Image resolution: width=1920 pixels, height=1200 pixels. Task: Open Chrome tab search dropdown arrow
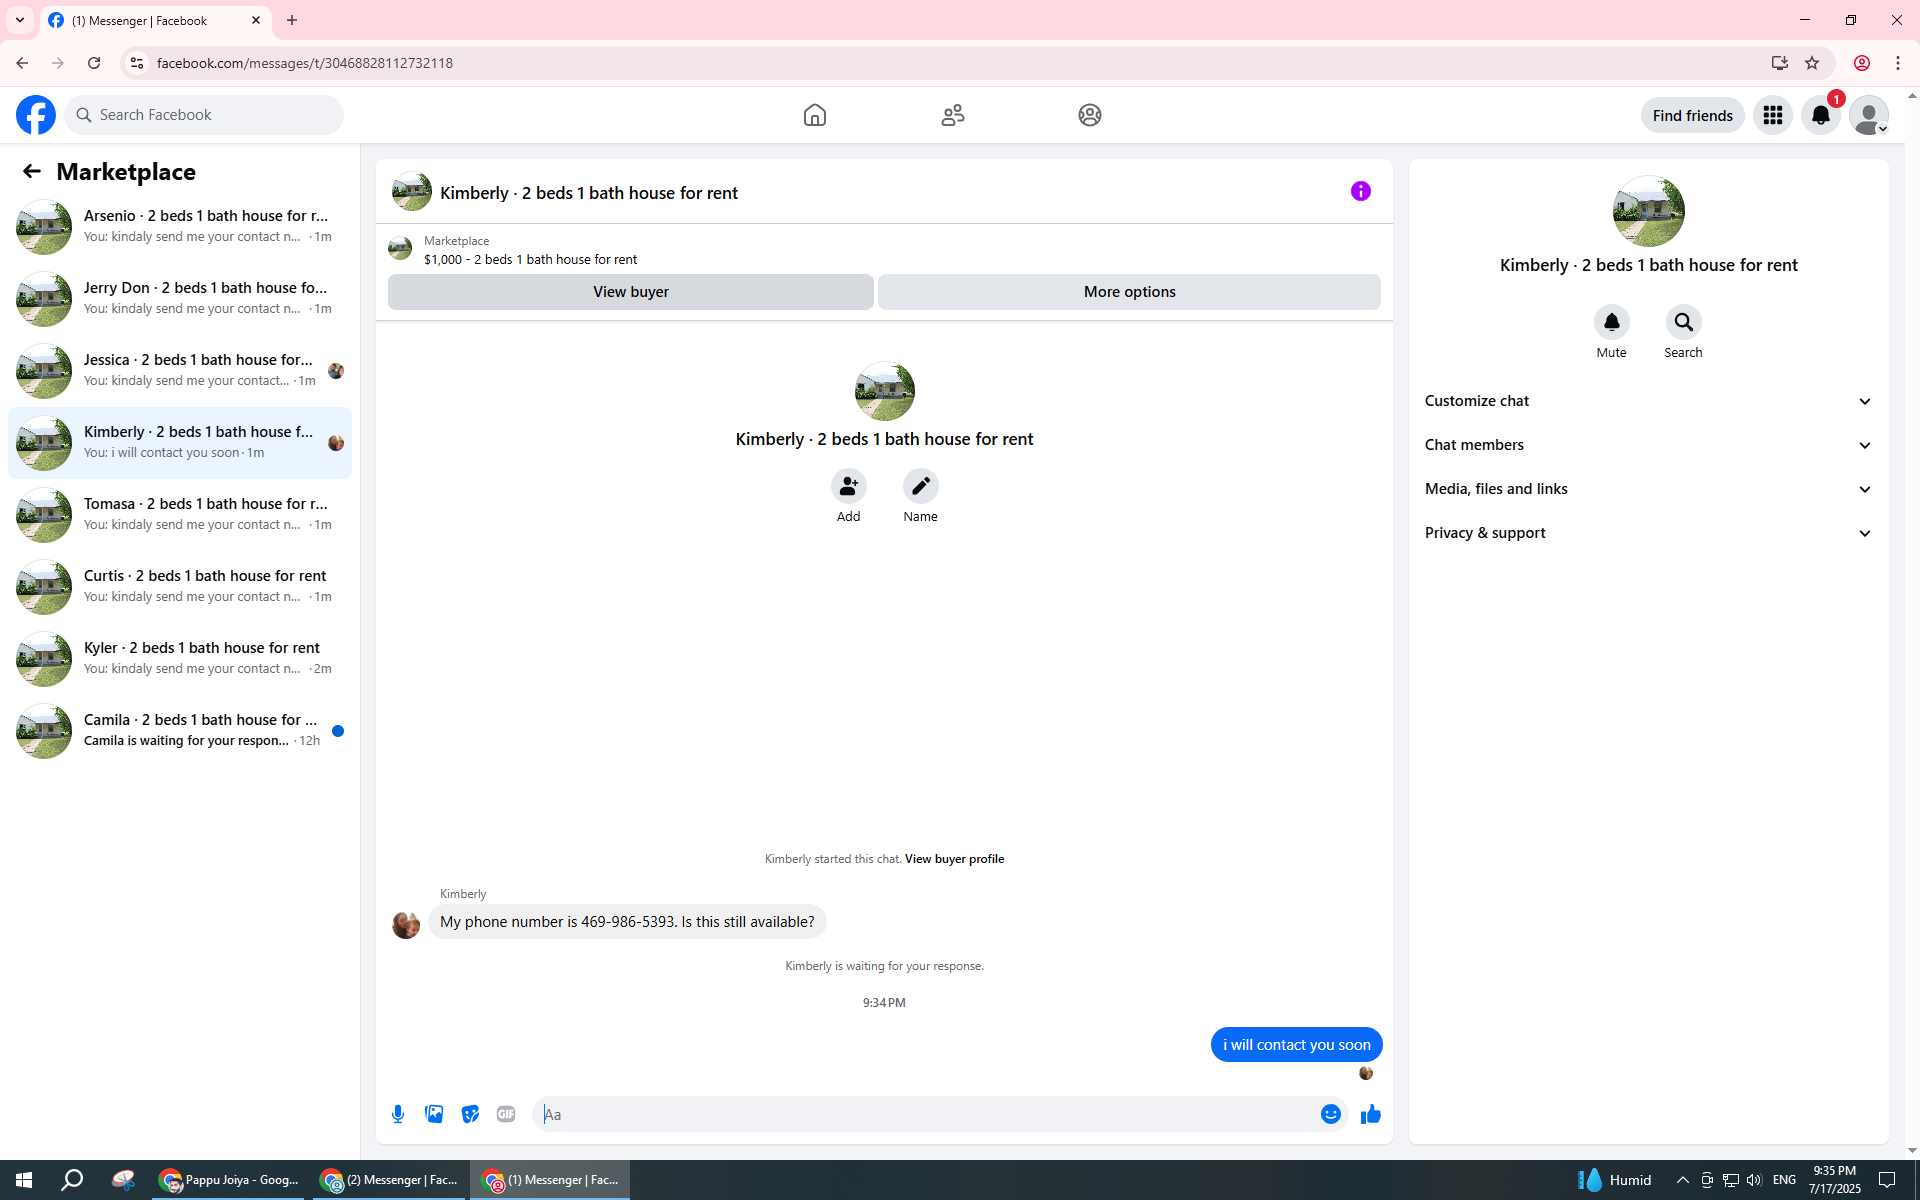coord(20,20)
